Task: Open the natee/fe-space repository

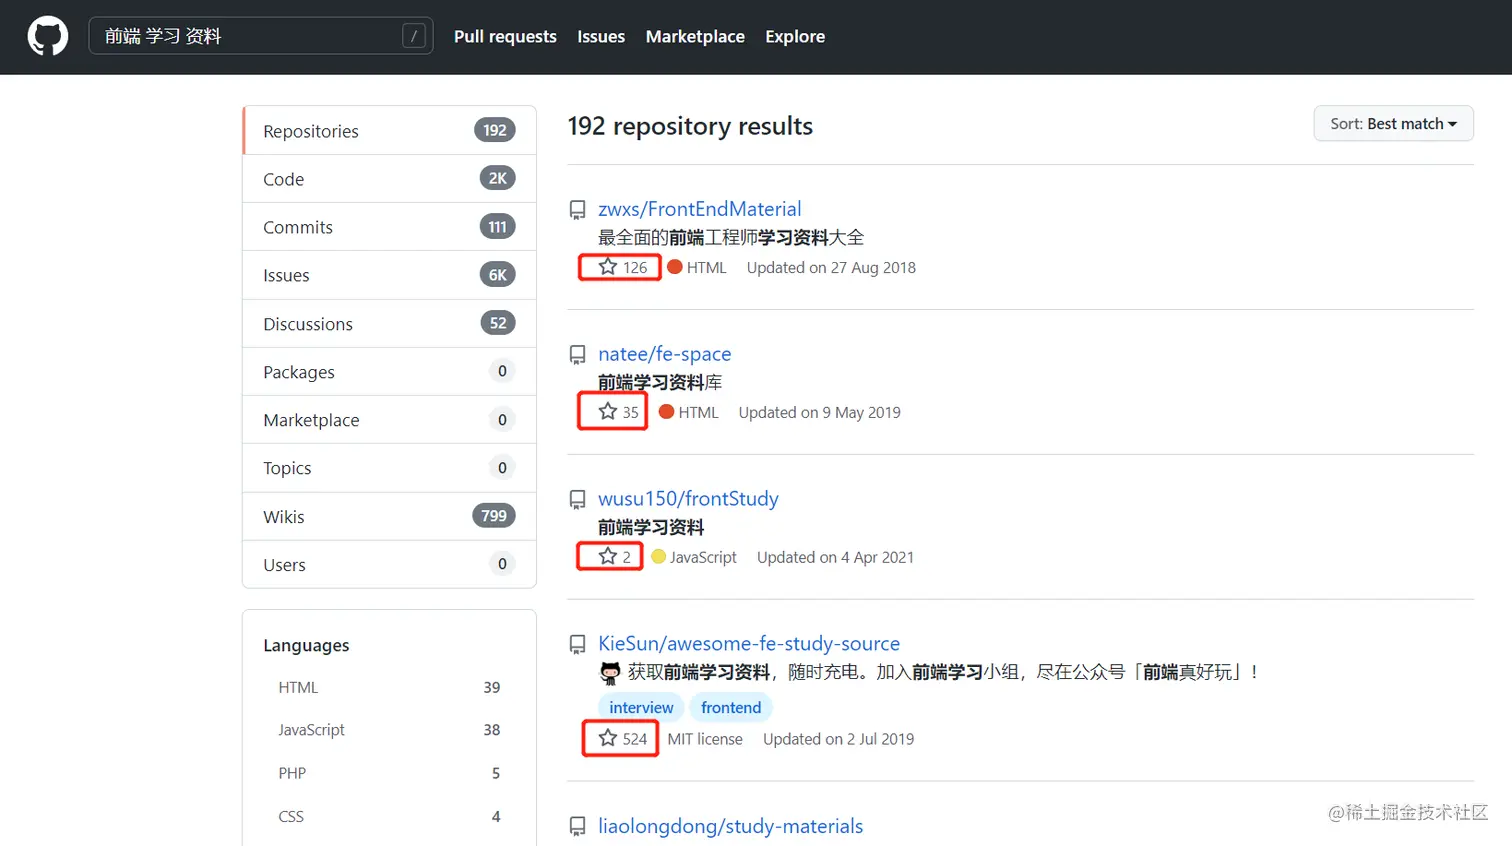Action: [x=665, y=354]
